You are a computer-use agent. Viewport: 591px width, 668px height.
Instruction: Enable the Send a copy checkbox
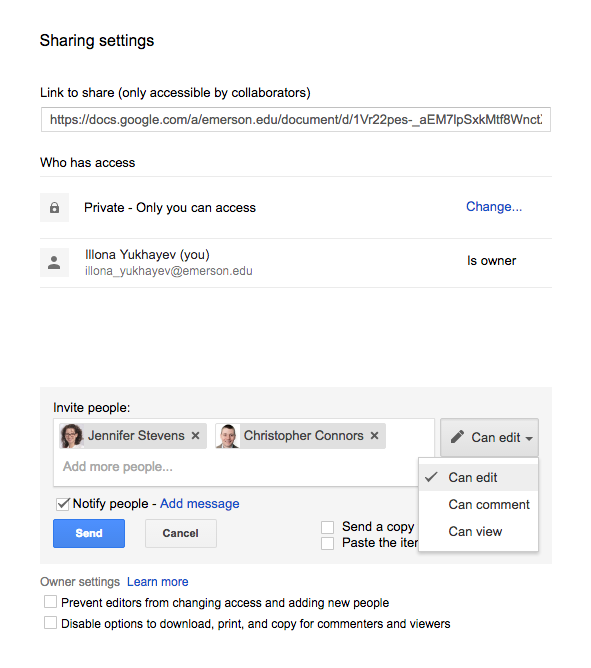pos(327,527)
